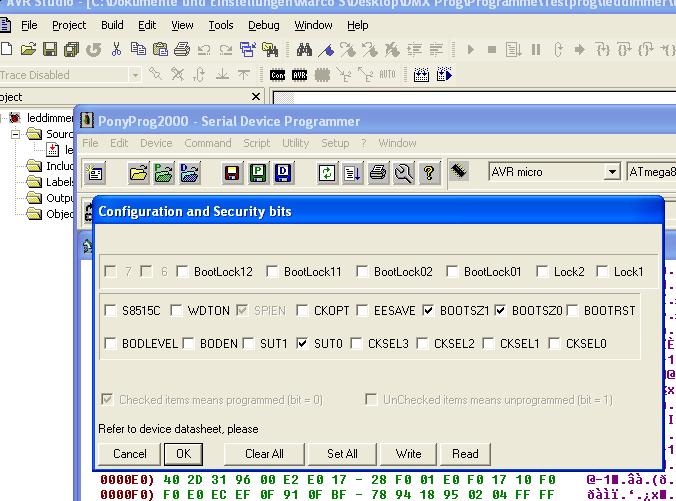Select the leddimmer project root item
Screen dimensions: 676x501
click(x=42, y=118)
